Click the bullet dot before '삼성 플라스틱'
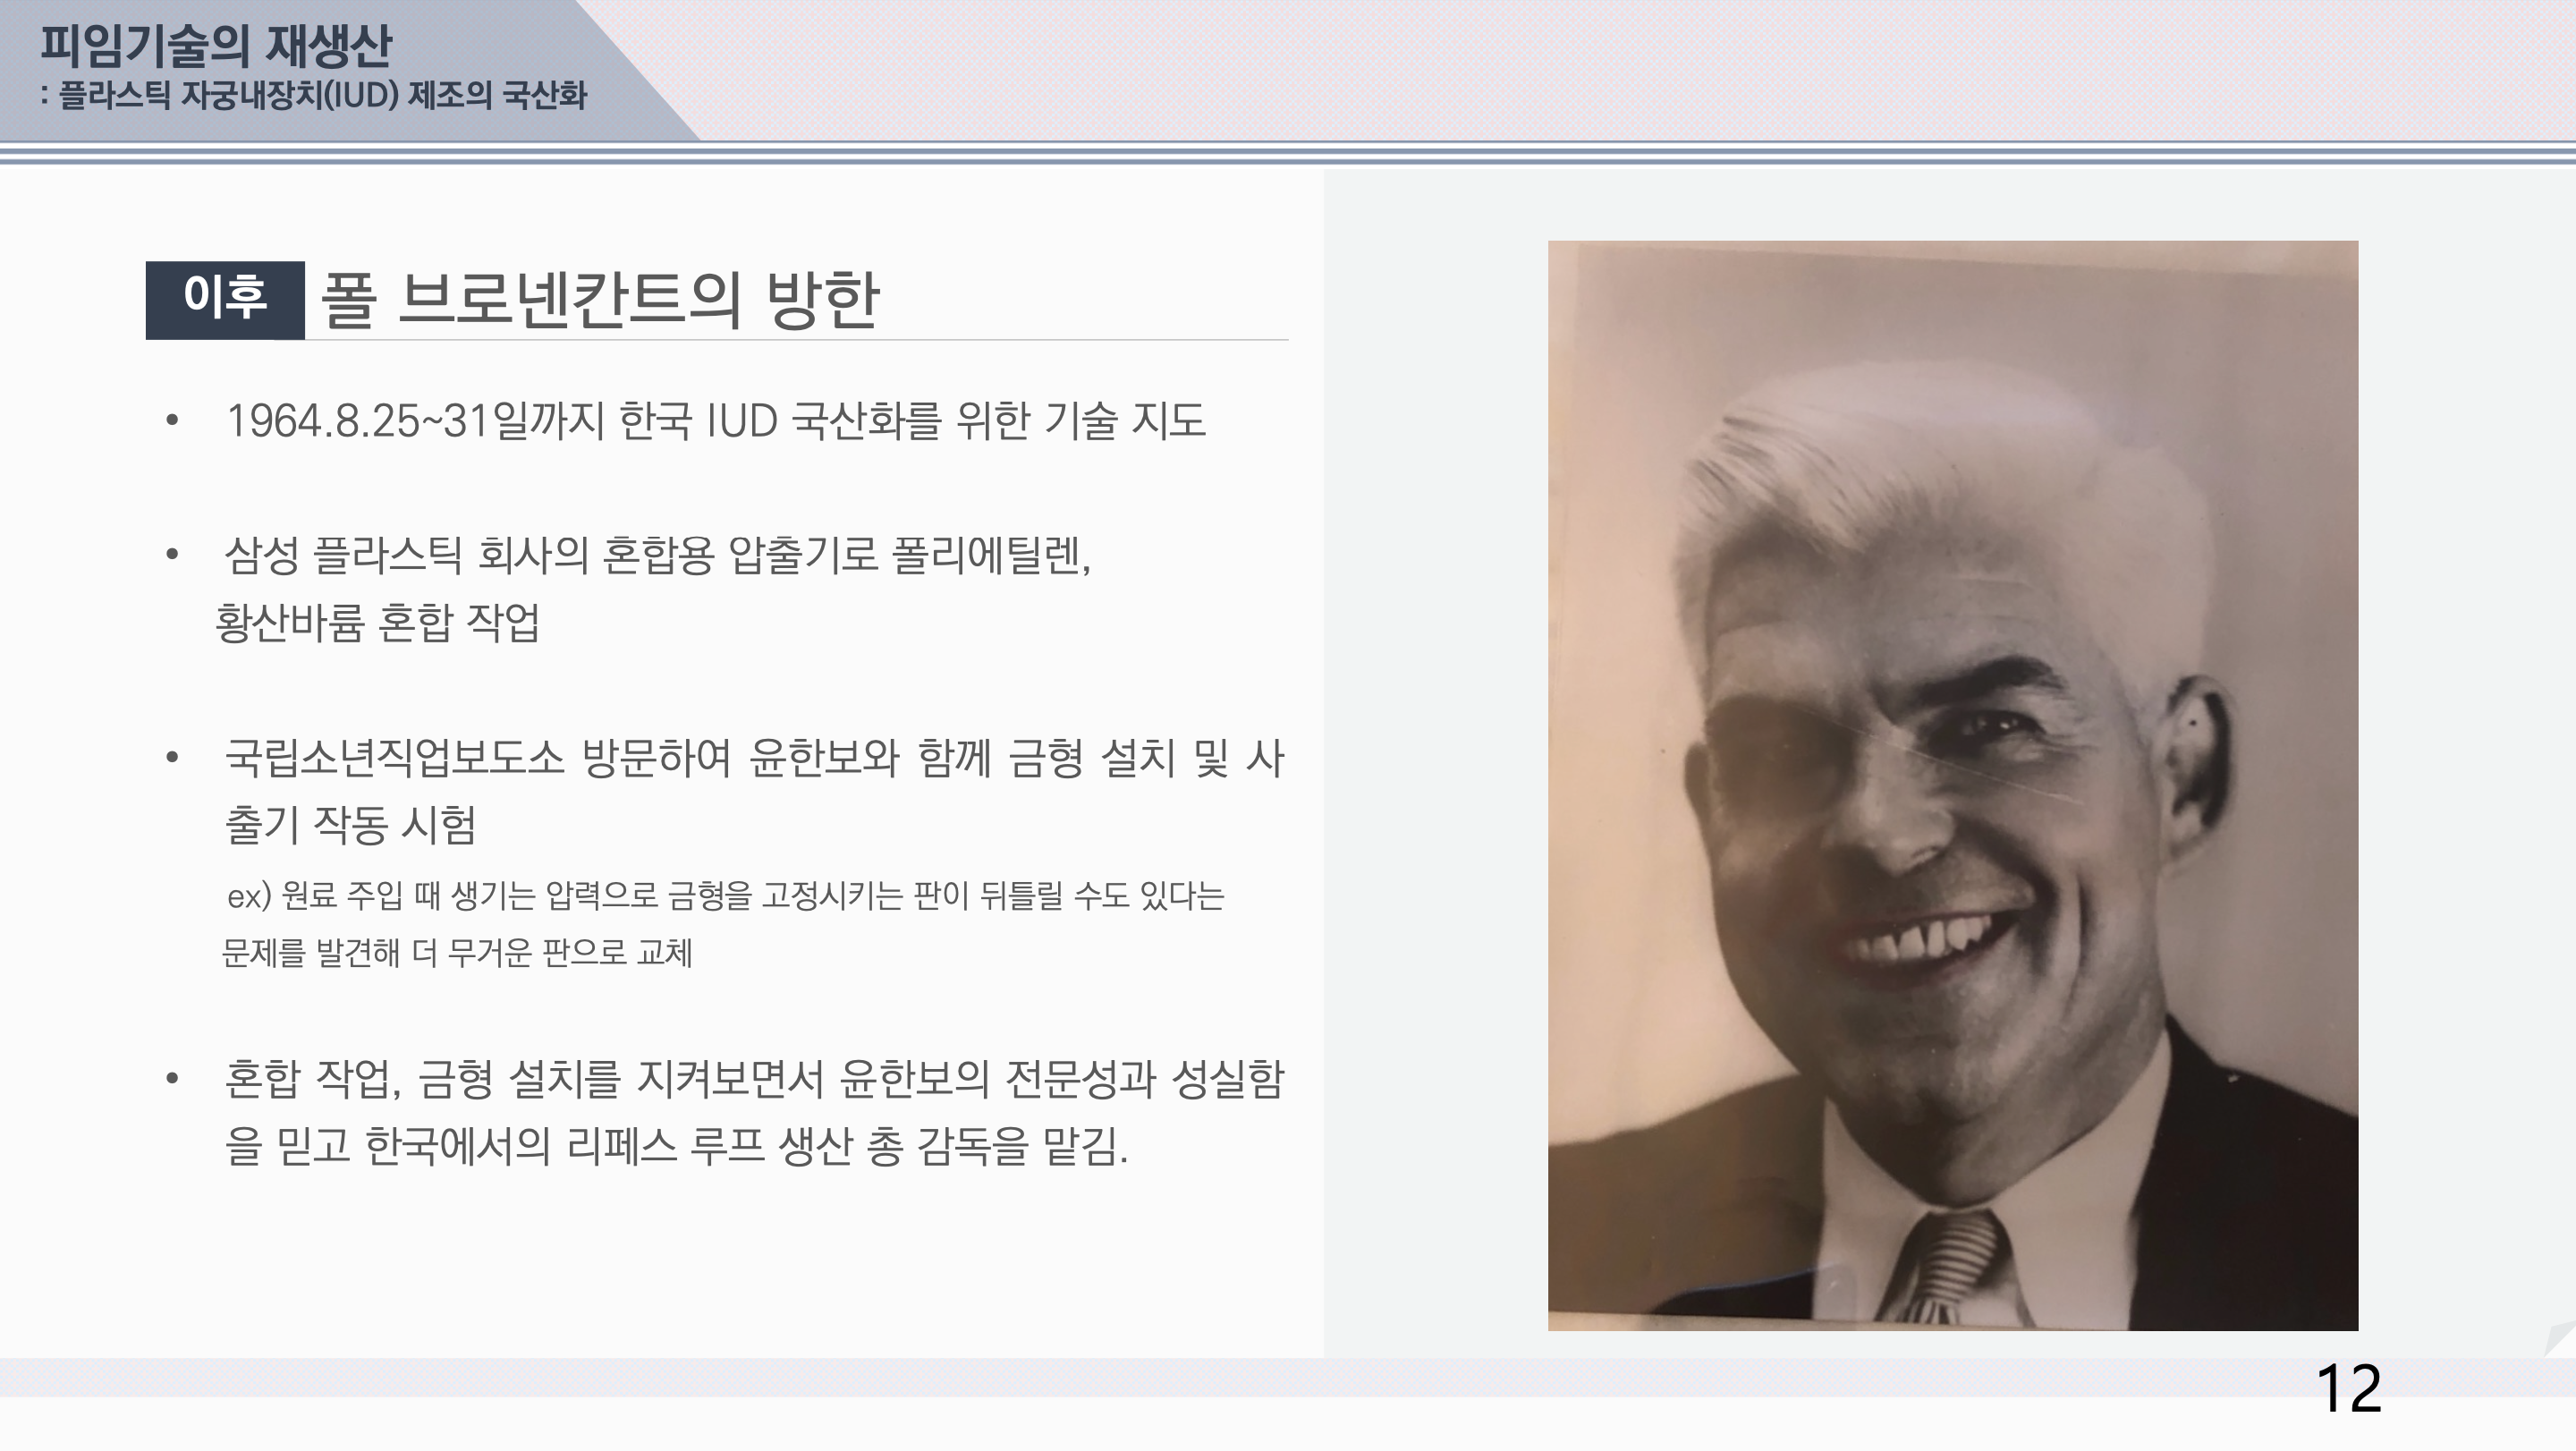This screenshot has width=2576, height=1451. pyautogui.click(x=172, y=553)
